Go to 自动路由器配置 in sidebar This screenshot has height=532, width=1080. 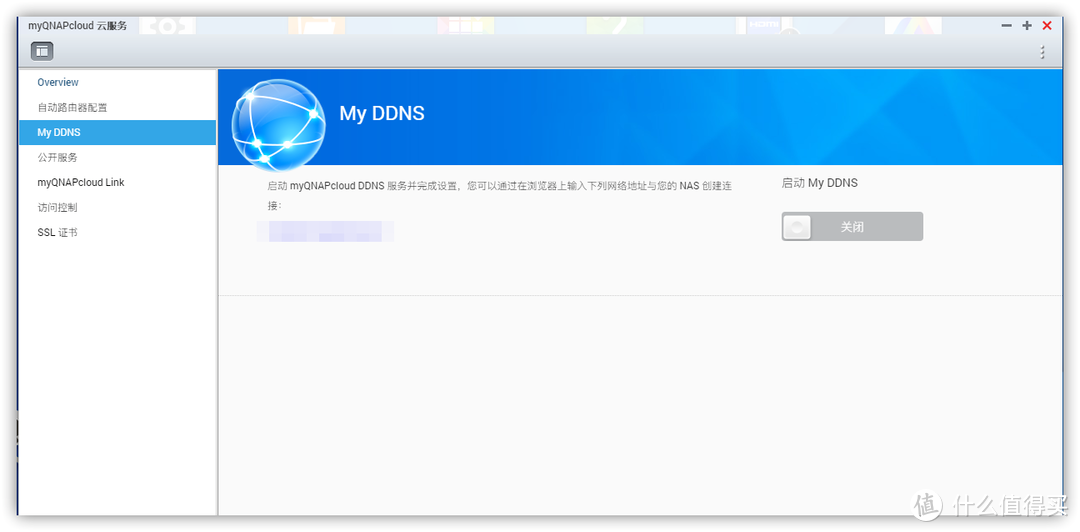pyautogui.click(x=72, y=108)
